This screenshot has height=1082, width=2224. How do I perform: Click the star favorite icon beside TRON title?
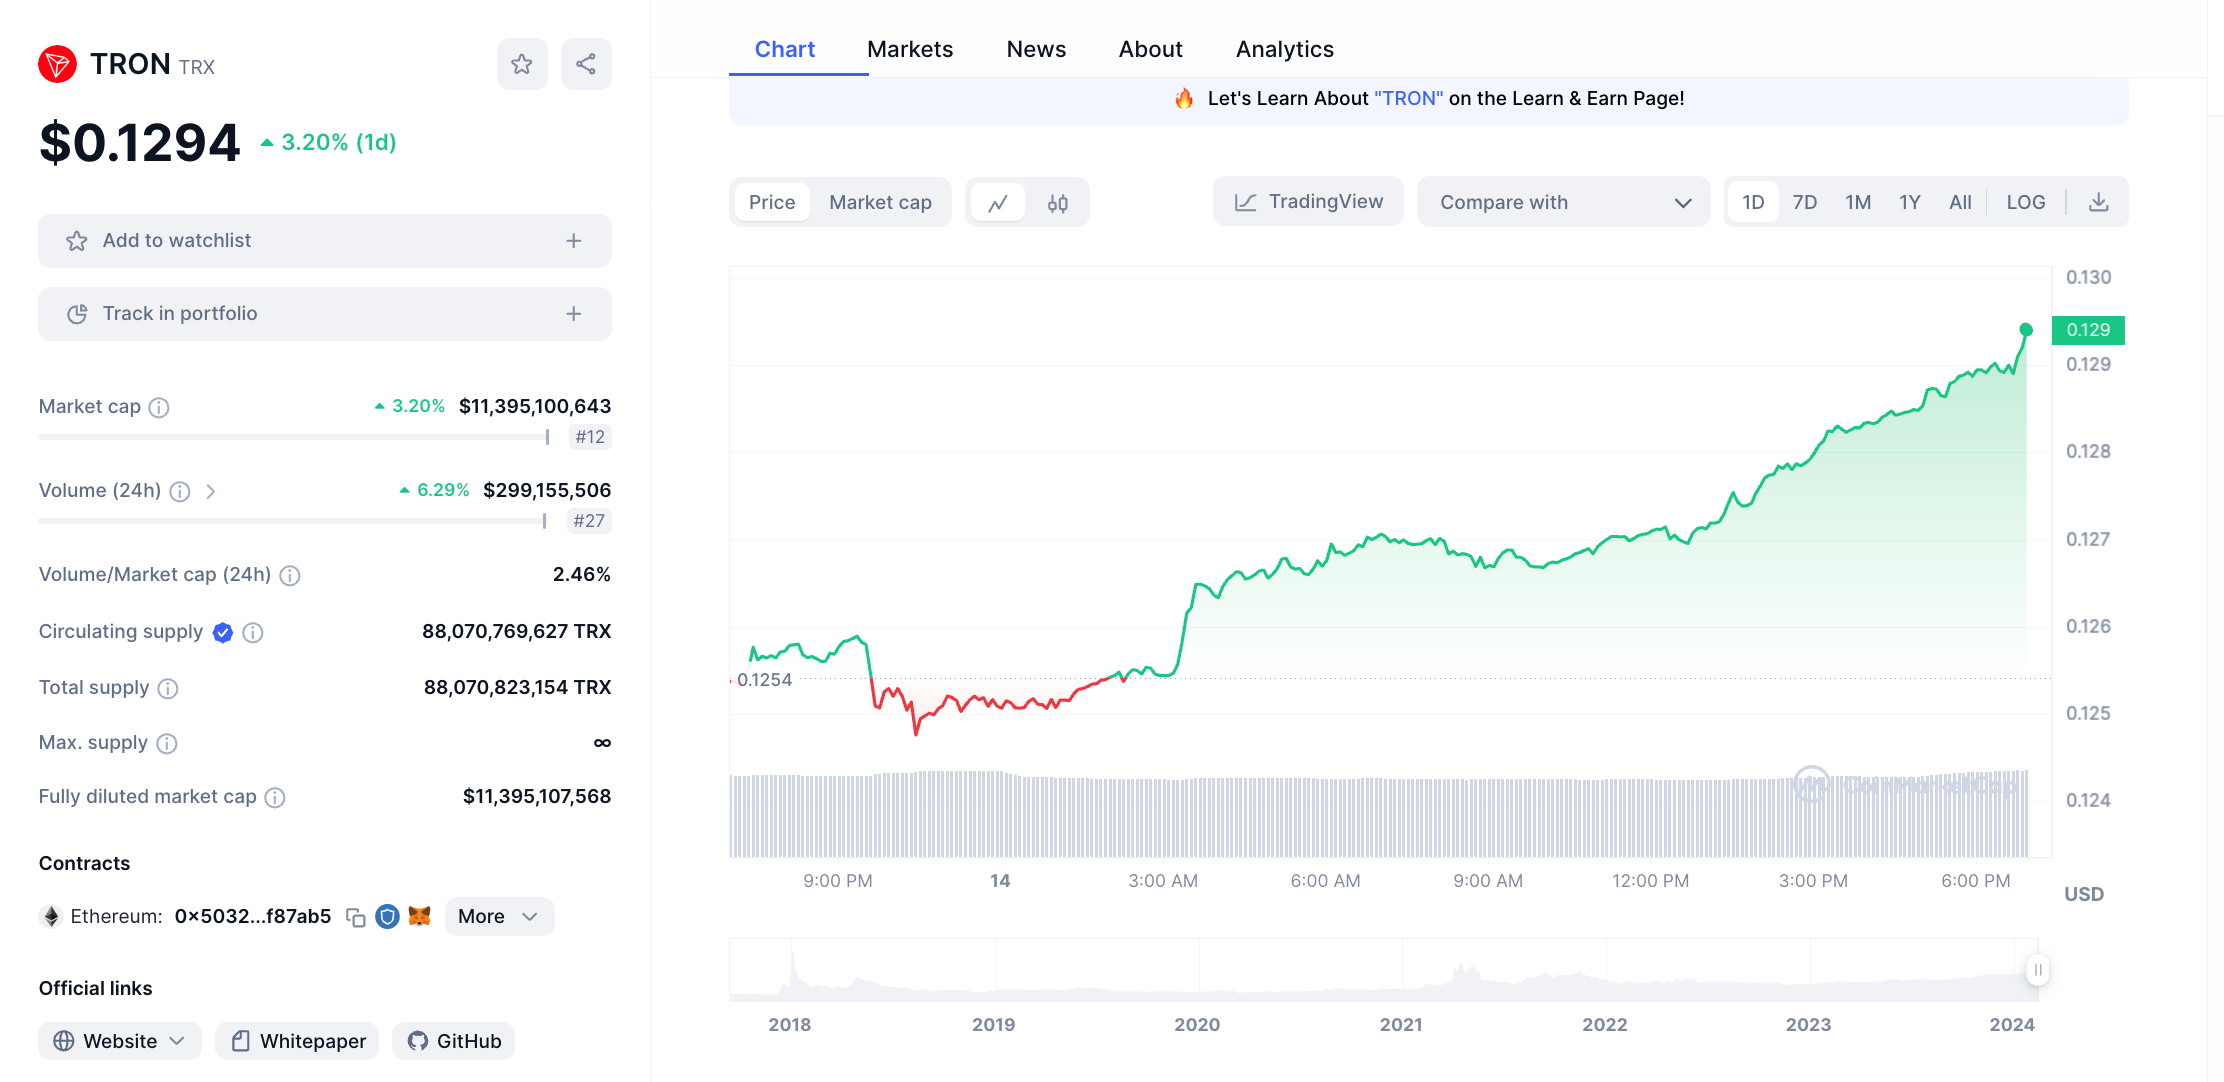(x=522, y=65)
